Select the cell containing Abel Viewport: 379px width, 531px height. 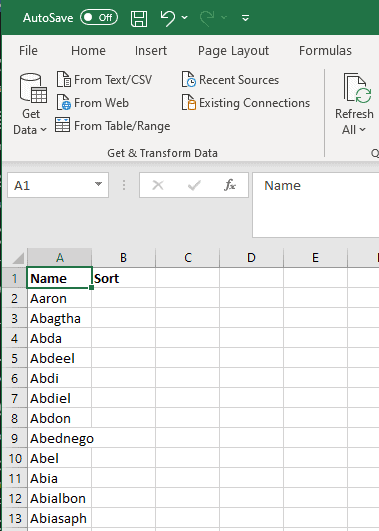[x=60, y=458]
